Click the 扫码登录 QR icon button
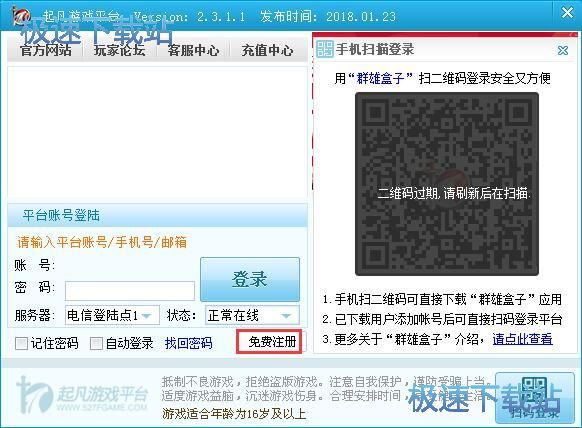582x428 pixels. point(535,398)
